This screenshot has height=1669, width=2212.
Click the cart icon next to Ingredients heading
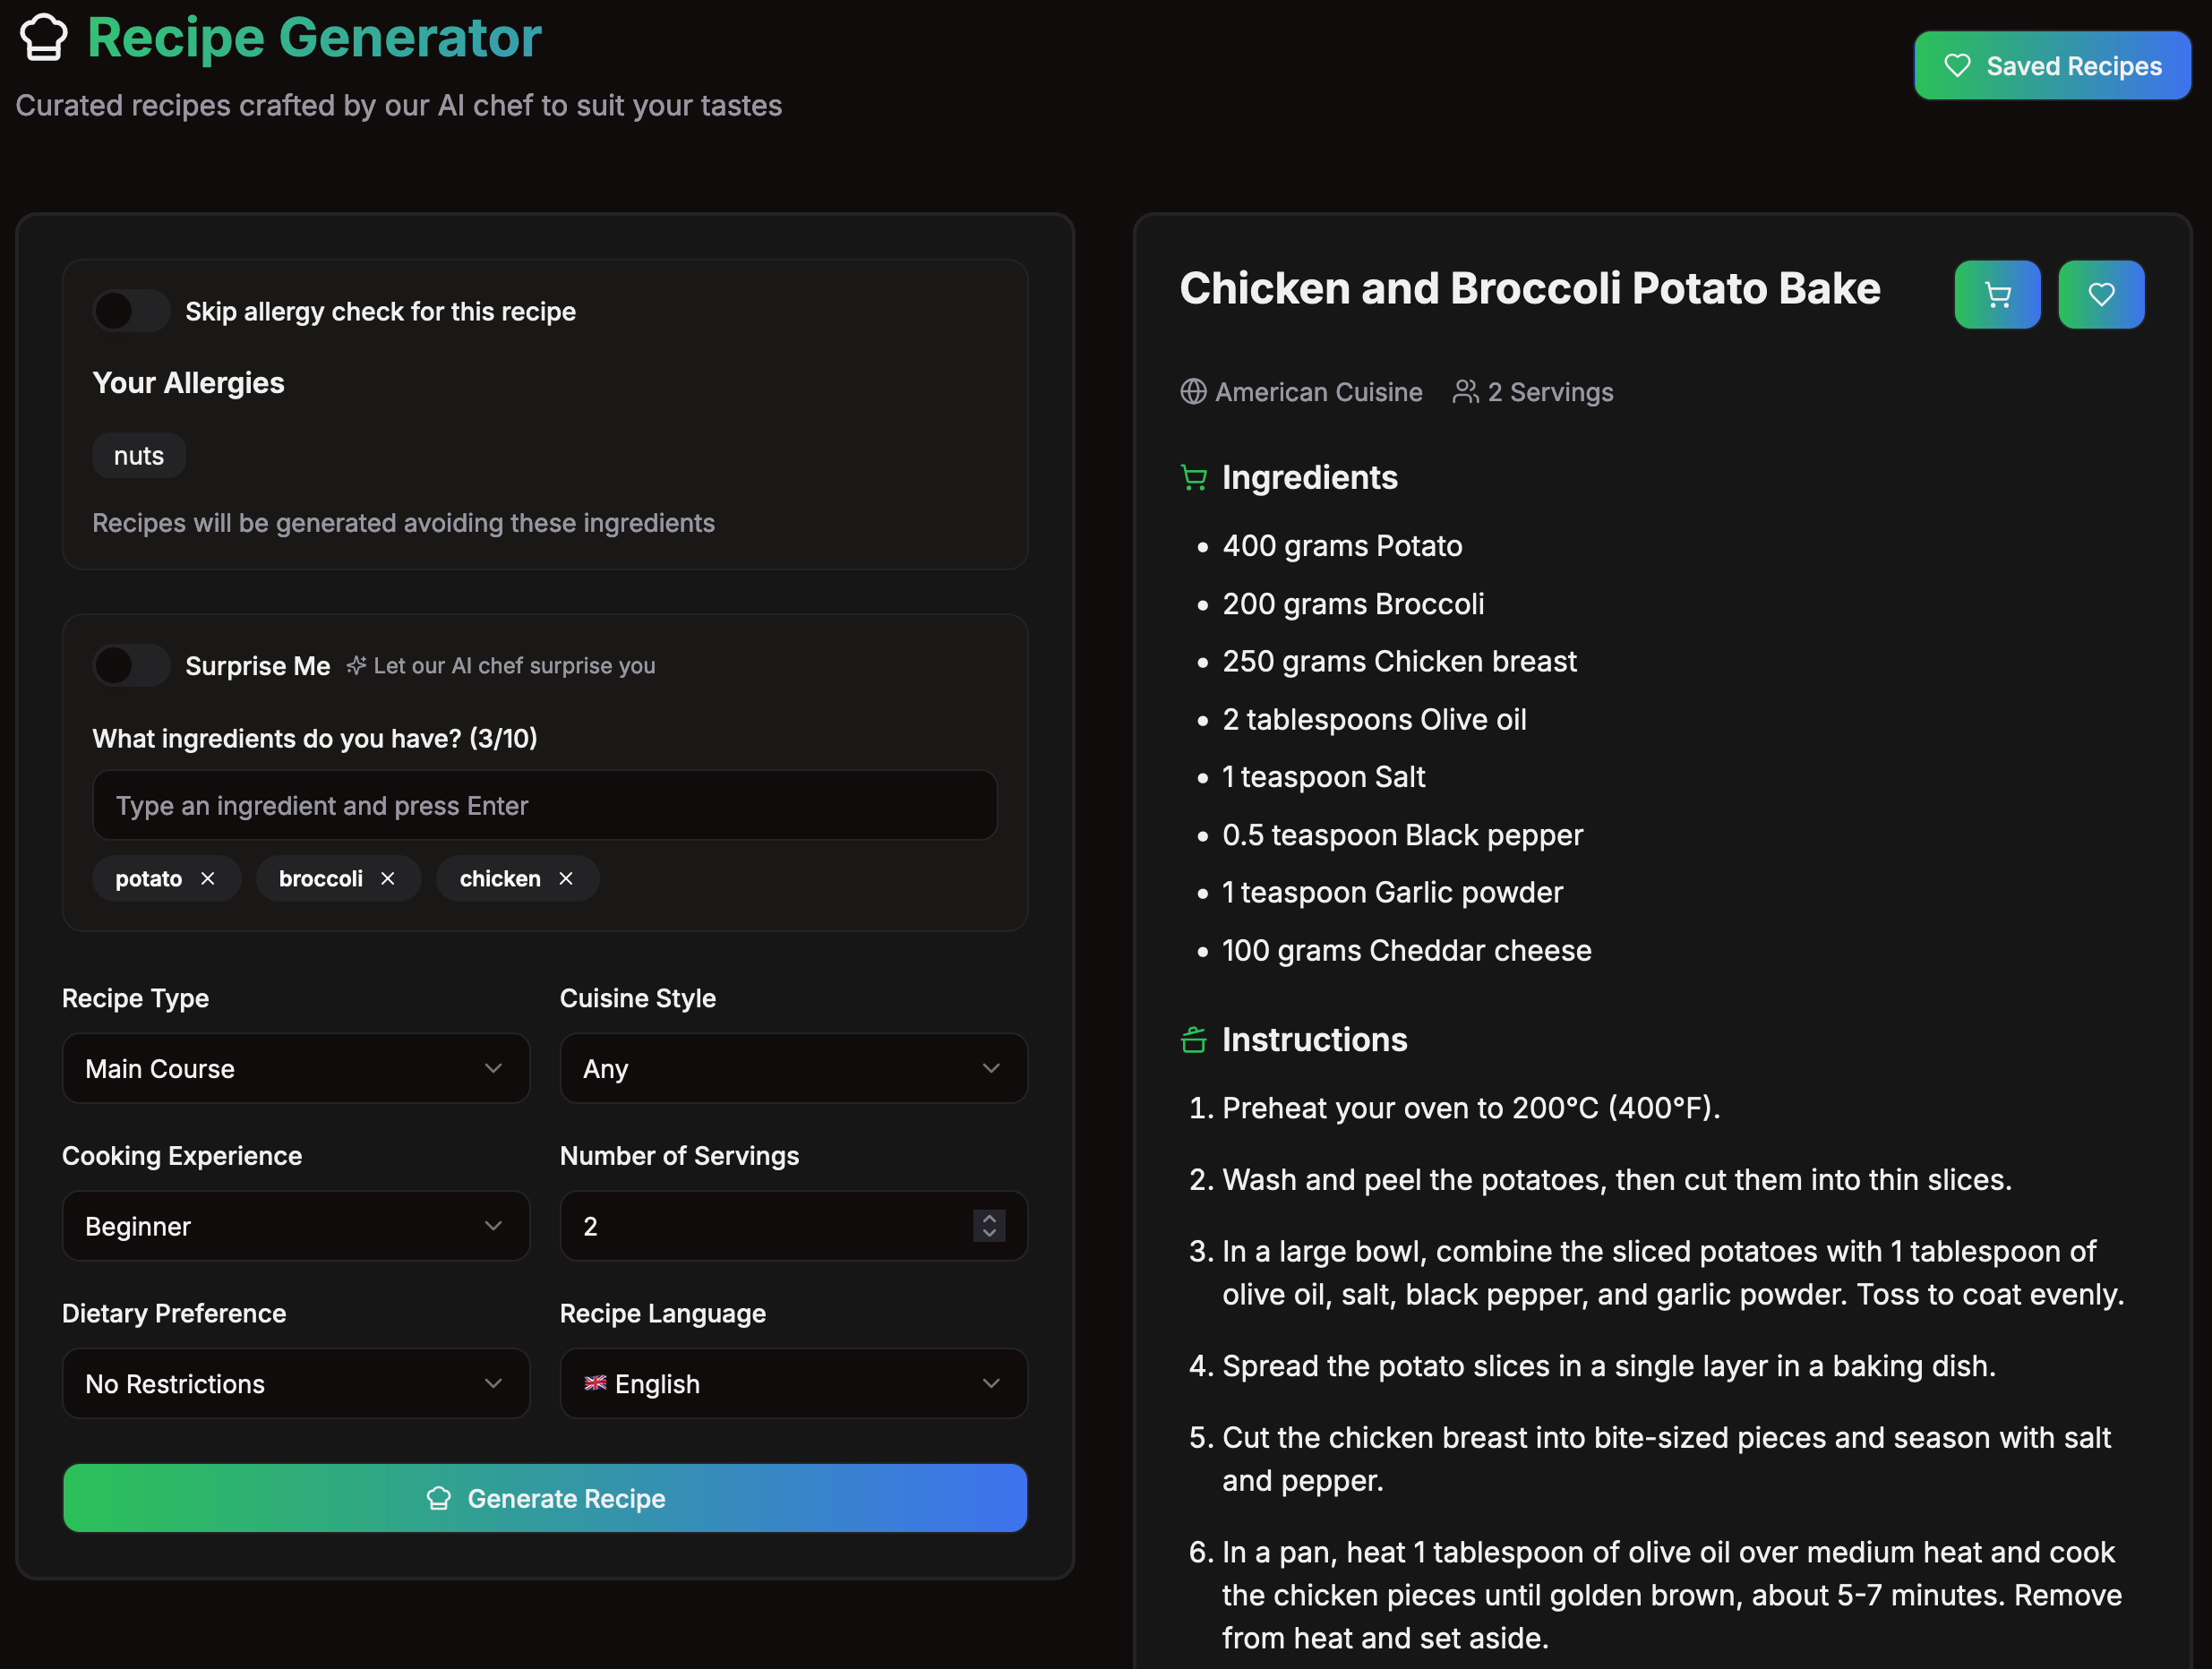(x=1193, y=477)
